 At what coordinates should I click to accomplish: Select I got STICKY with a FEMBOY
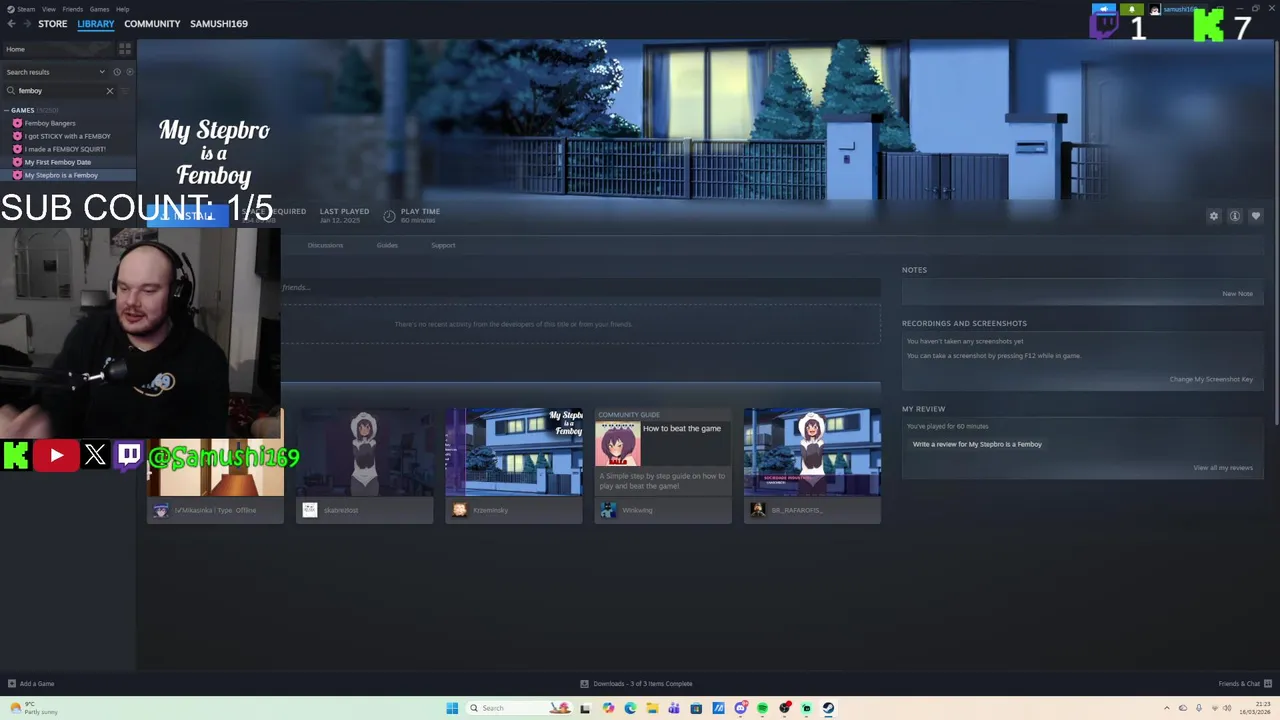(68, 136)
